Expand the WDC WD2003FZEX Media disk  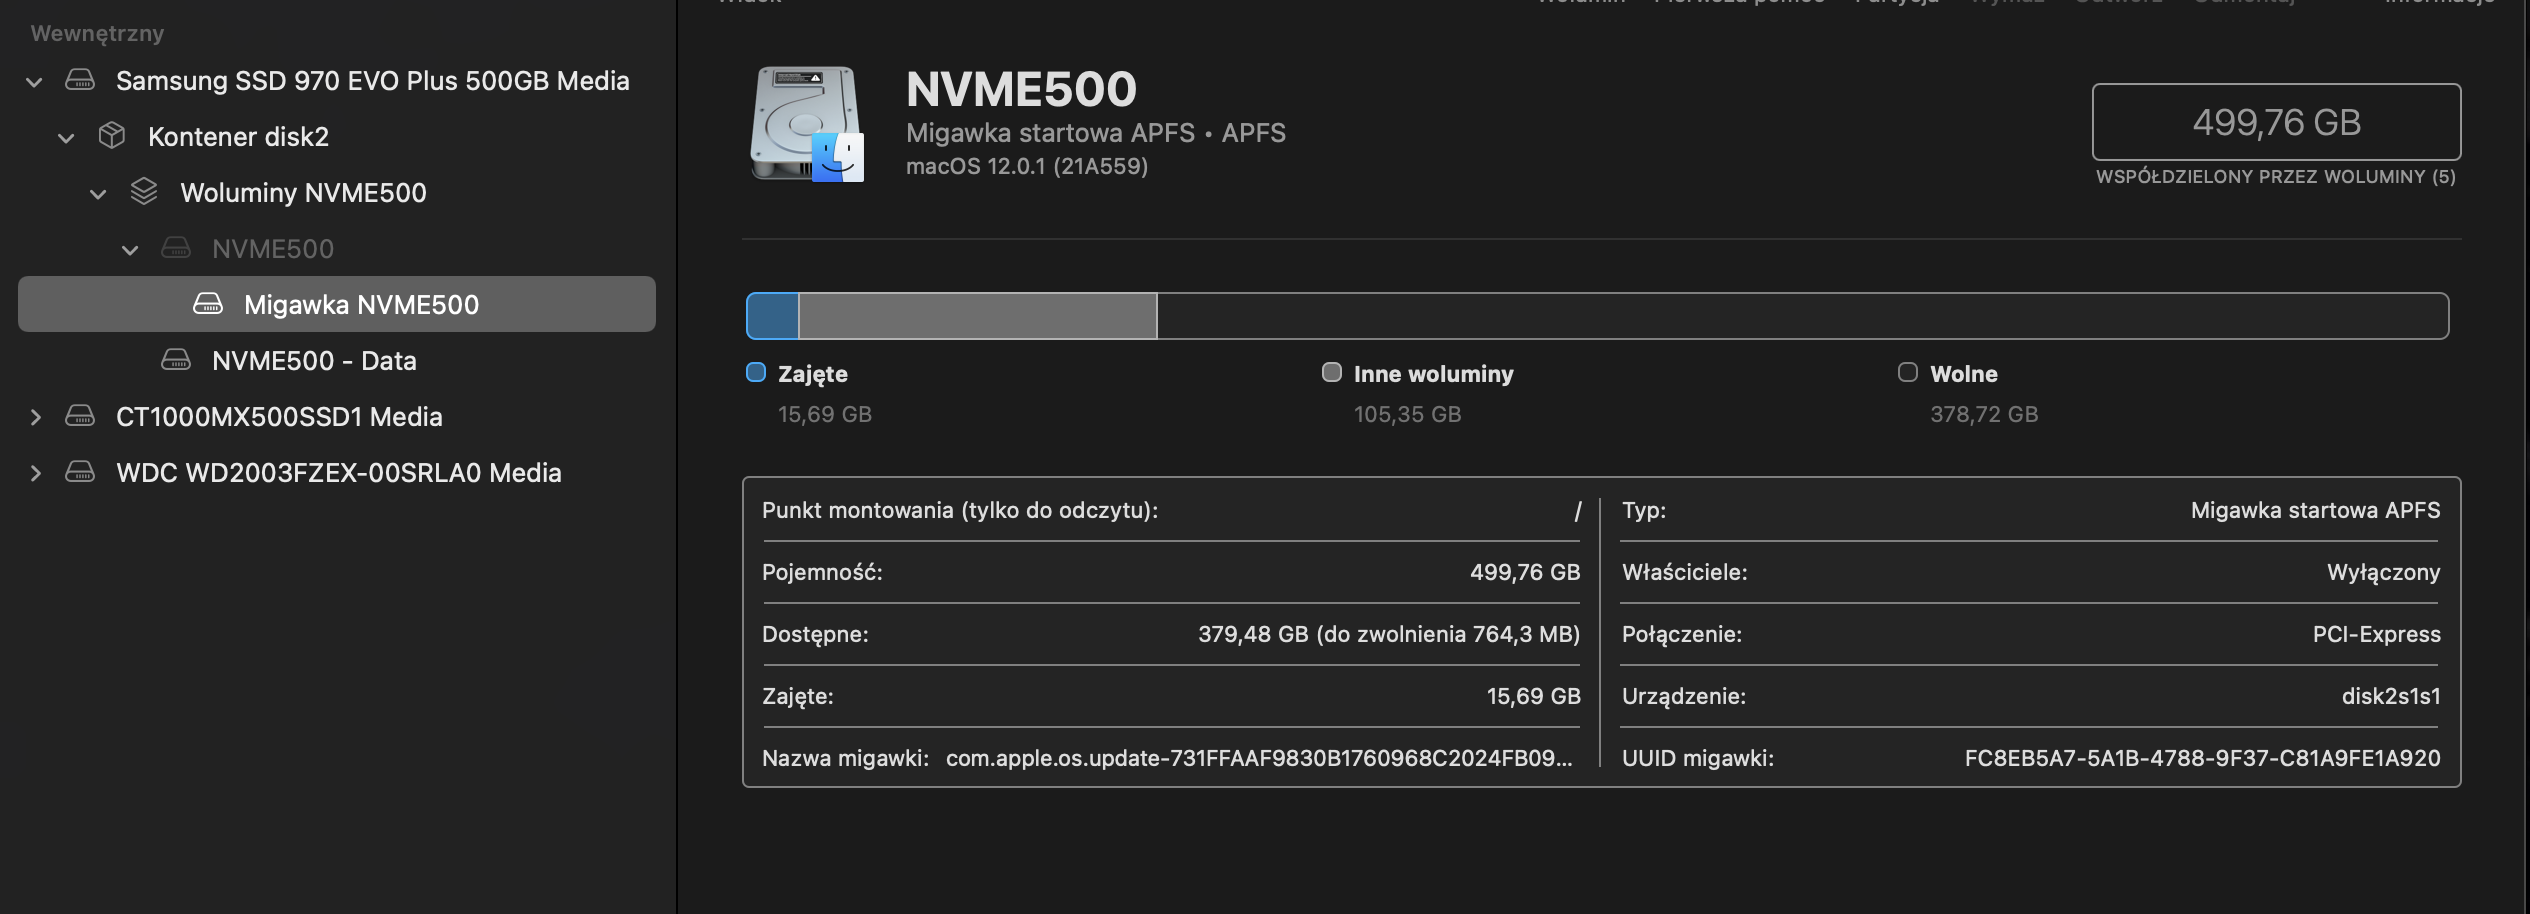pos(35,473)
